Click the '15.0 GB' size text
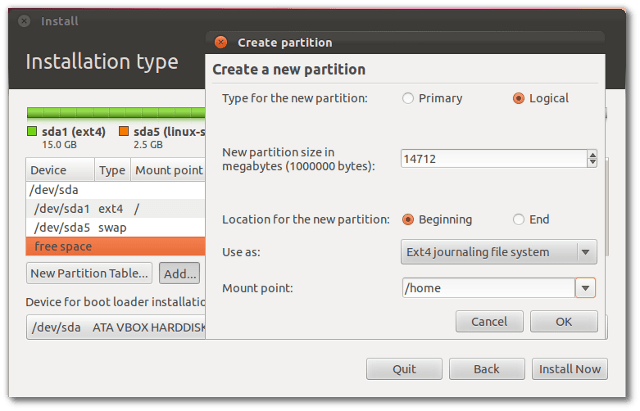The height and width of the screenshot is (411, 640). 59,144
